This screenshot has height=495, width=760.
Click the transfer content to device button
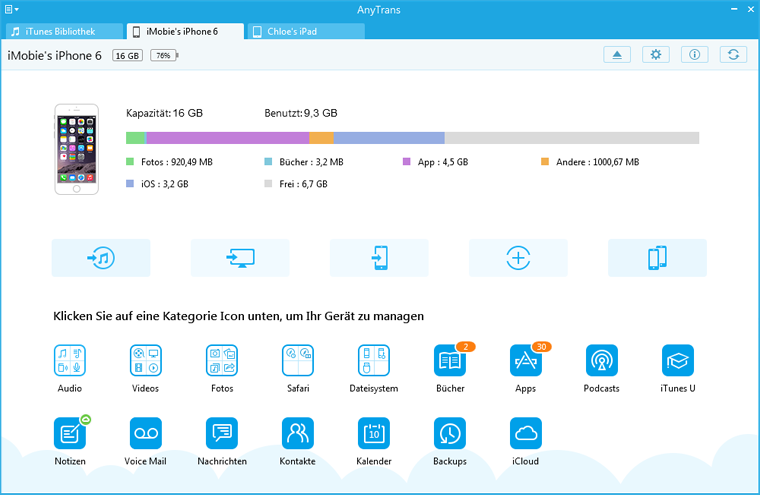pyautogui.click(x=379, y=257)
